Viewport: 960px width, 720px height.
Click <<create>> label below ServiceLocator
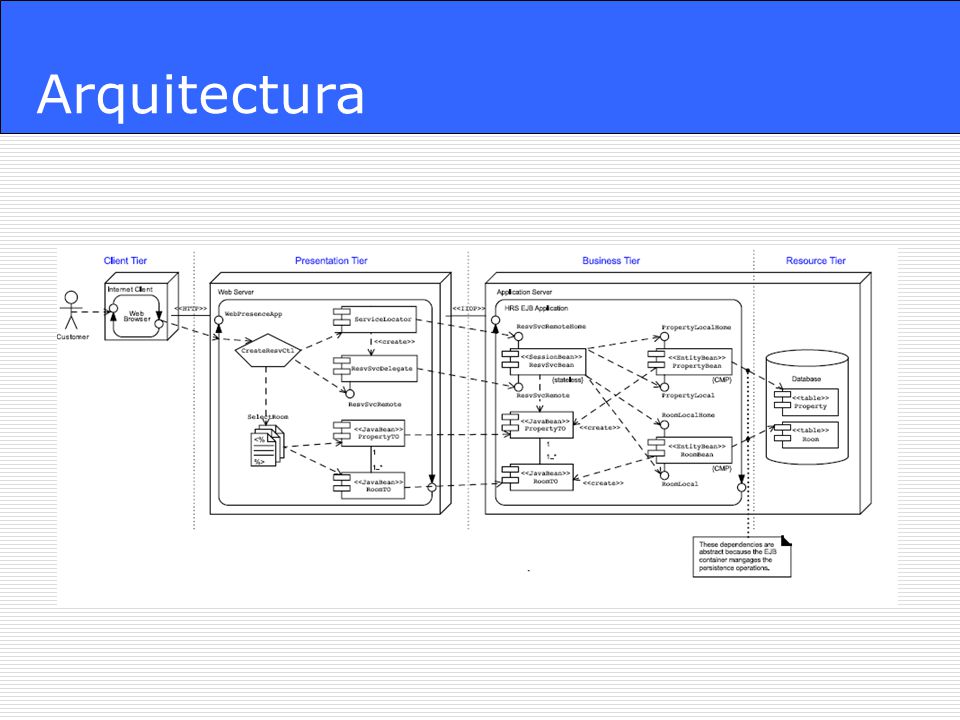coord(394,342)
